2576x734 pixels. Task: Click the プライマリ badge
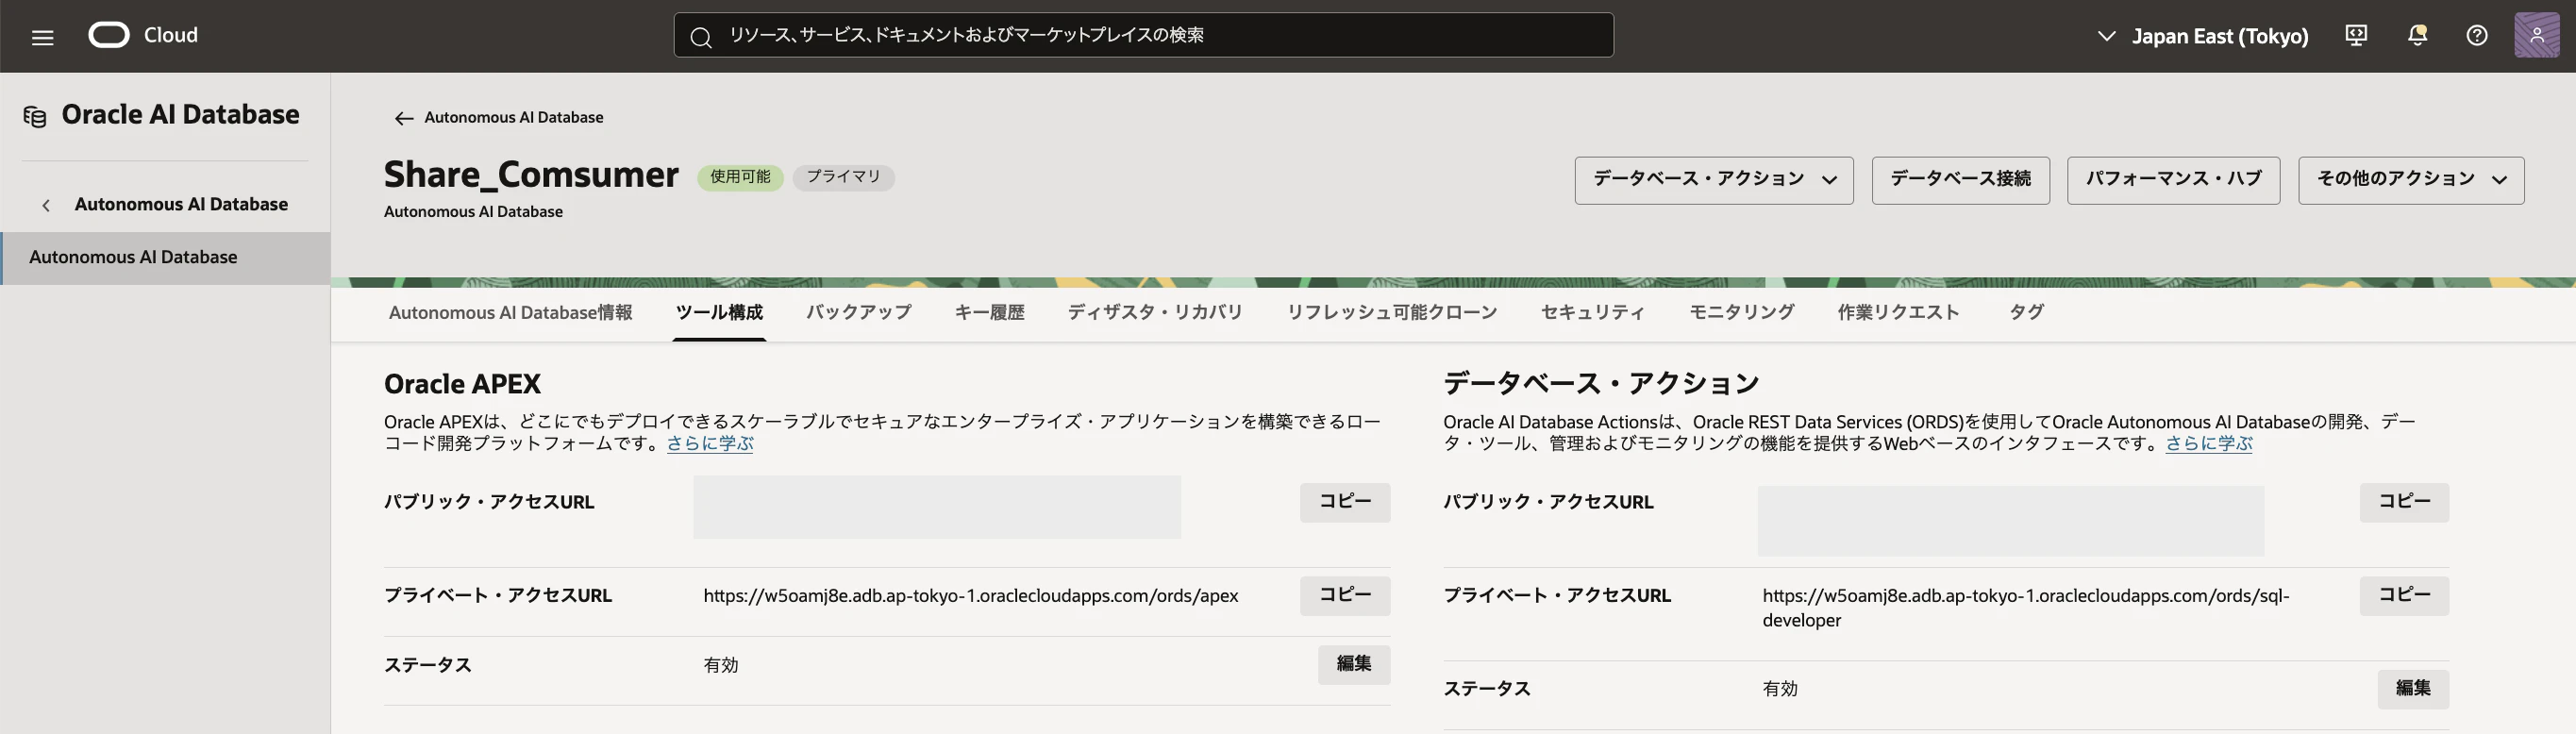click(x=844, y=177)
